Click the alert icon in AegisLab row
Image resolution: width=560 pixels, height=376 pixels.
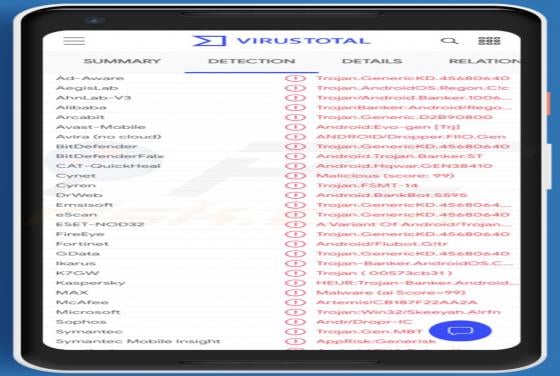pyautogui.click(x=295, y=88)
